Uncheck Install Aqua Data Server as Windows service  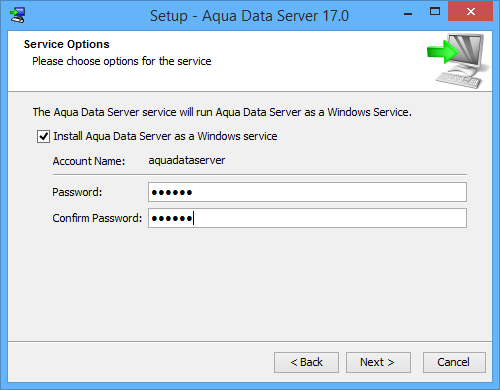pyautogui.click(x=43, y=136)
